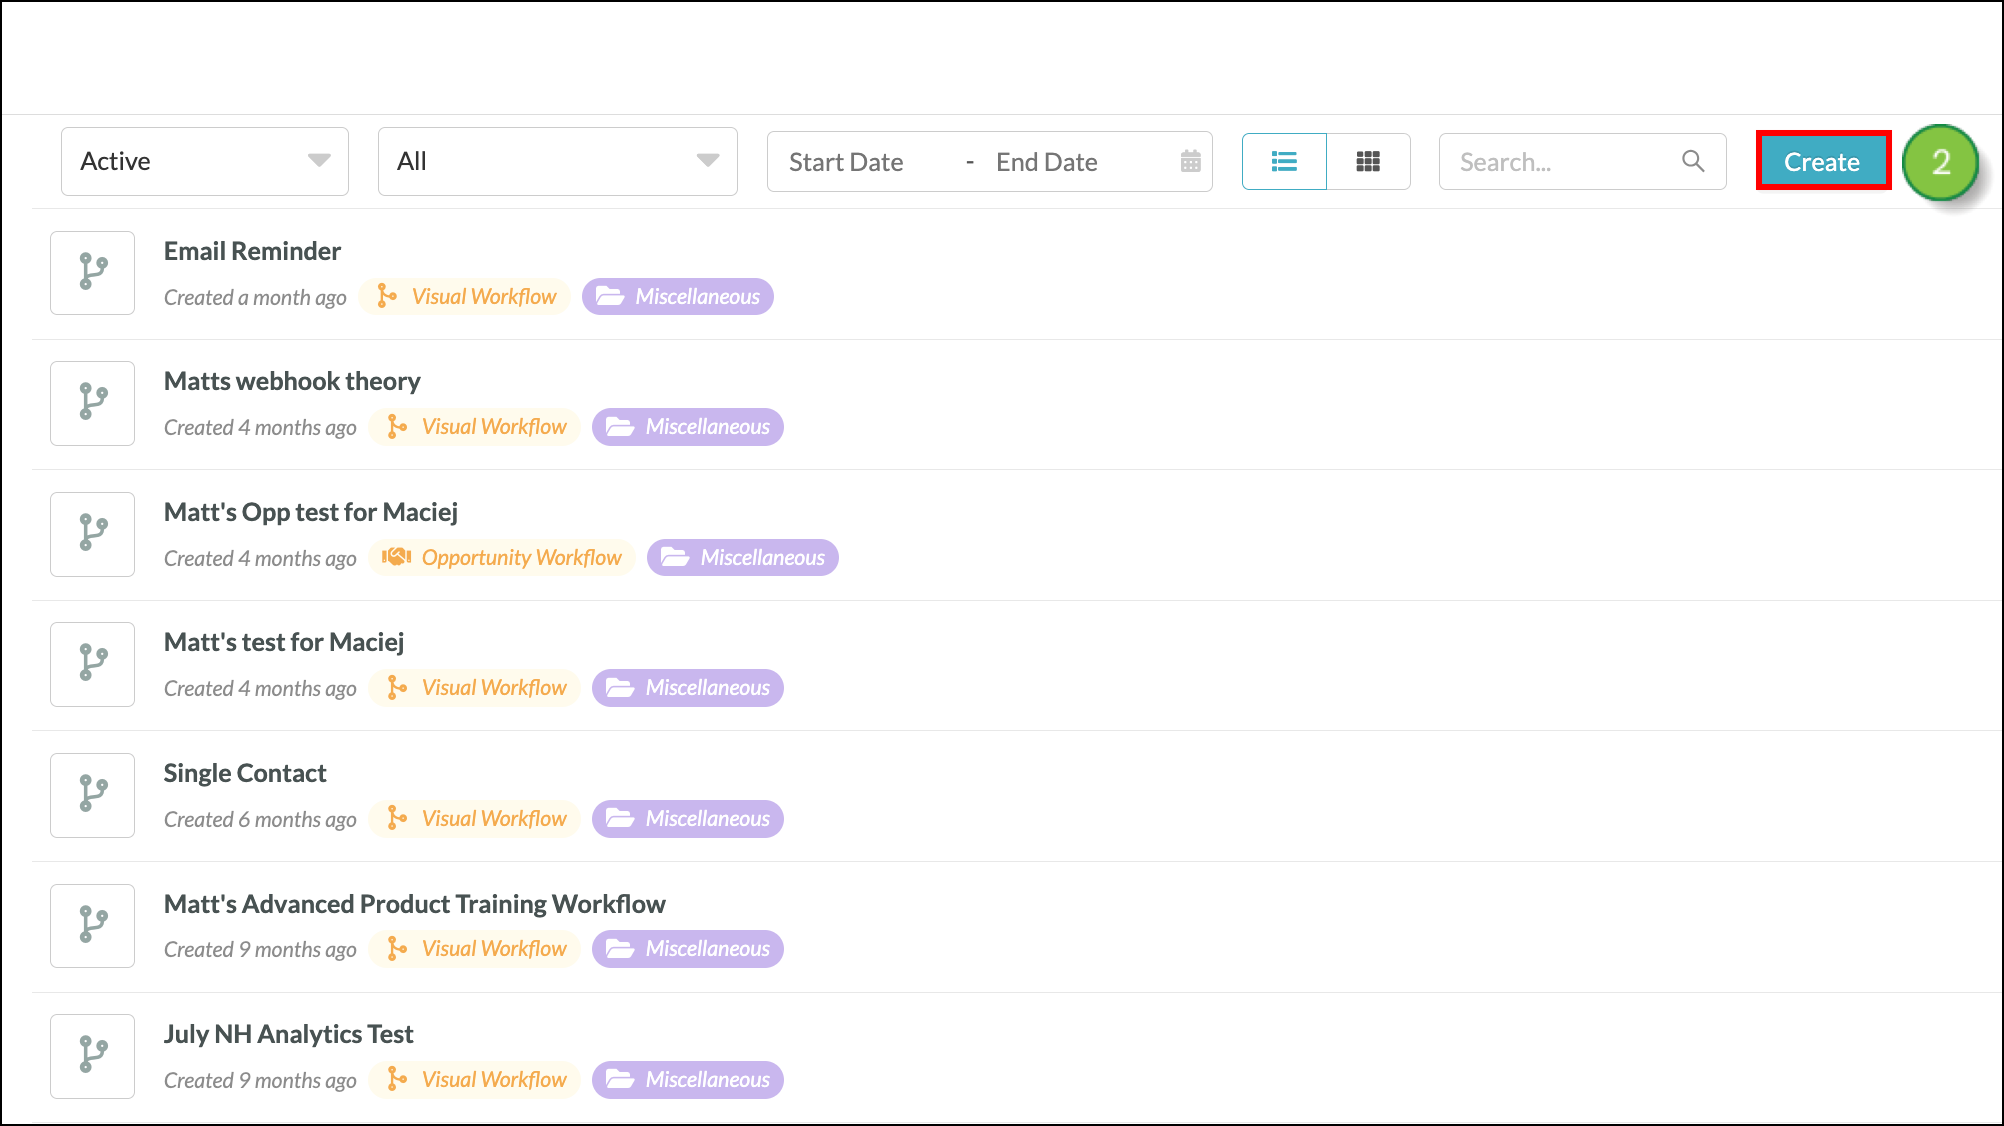This screenshot has height=1126, width=2004.
Task: Click the Start Date field
Action: click(846, 162)
